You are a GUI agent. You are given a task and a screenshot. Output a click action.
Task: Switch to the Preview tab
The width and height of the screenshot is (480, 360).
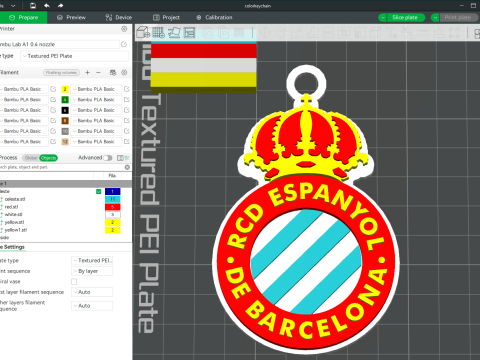pyautogui.click(x=71, y=17)
